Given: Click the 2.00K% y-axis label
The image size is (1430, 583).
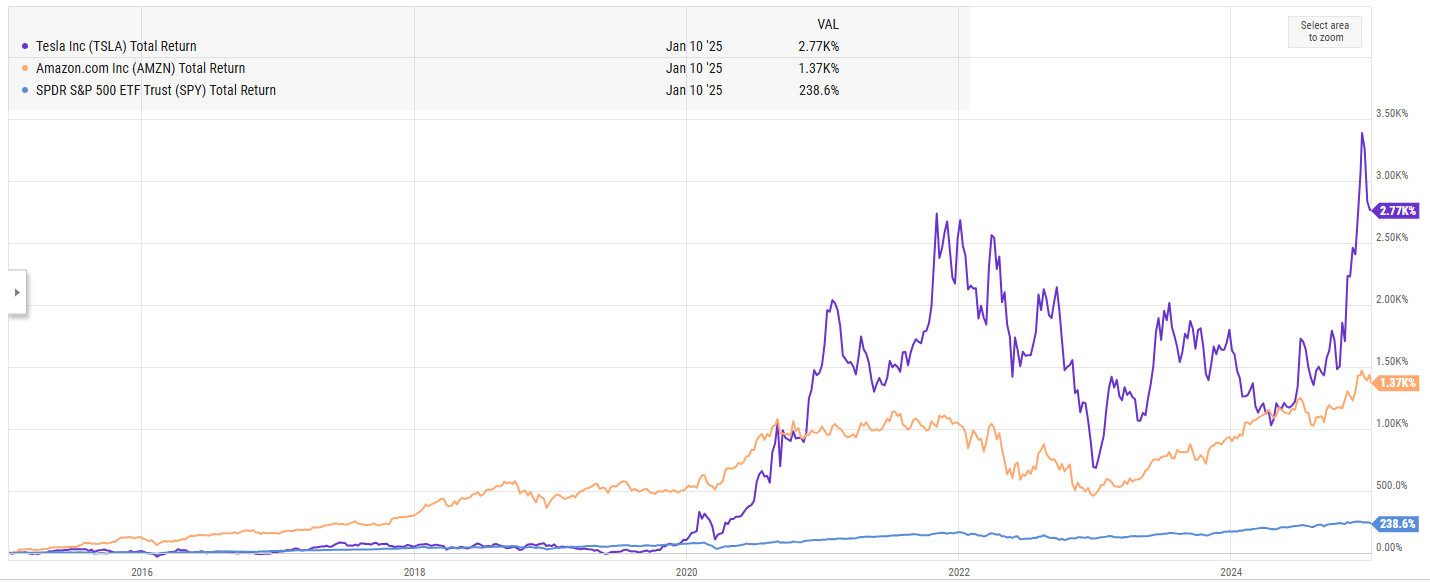Looking at the screenshot, I should pos(1392,299).
